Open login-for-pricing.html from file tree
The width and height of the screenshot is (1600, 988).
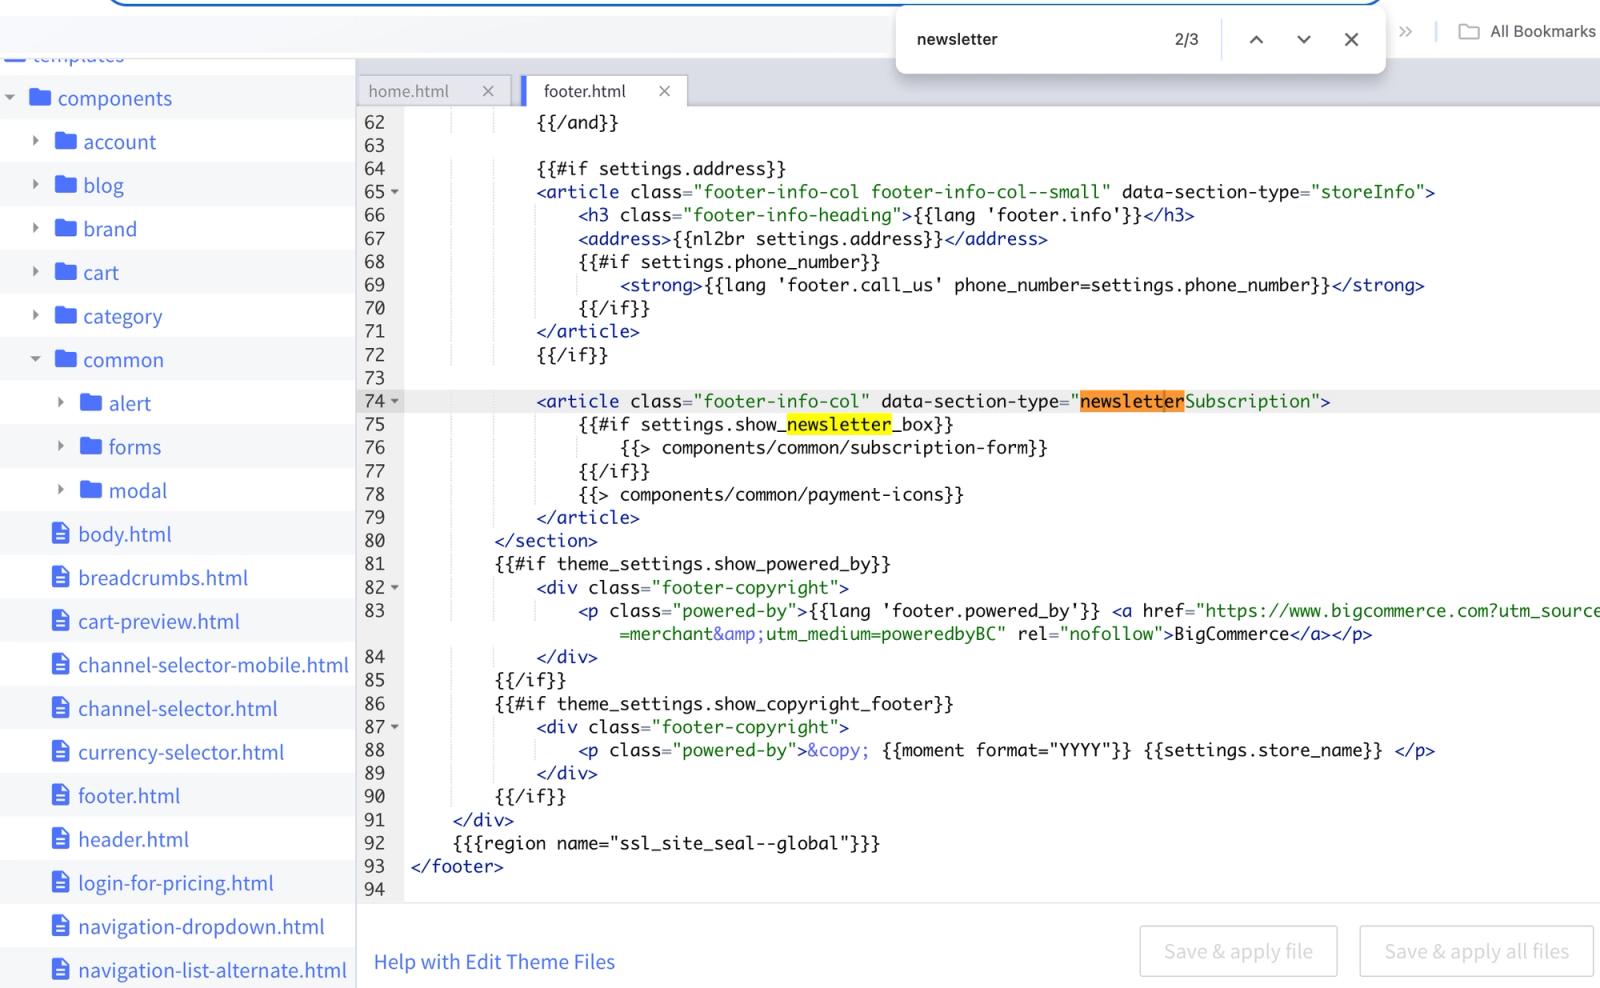click(x=176, y=883)
